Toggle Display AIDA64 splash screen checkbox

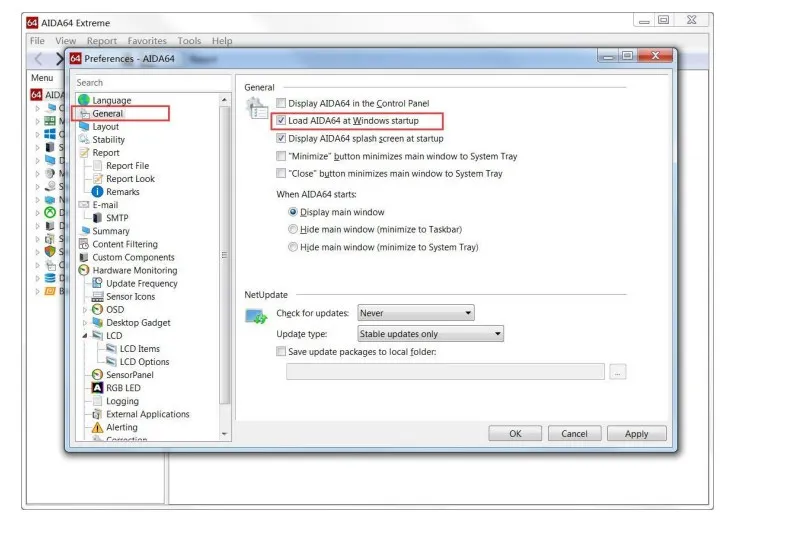click(281, 138)
